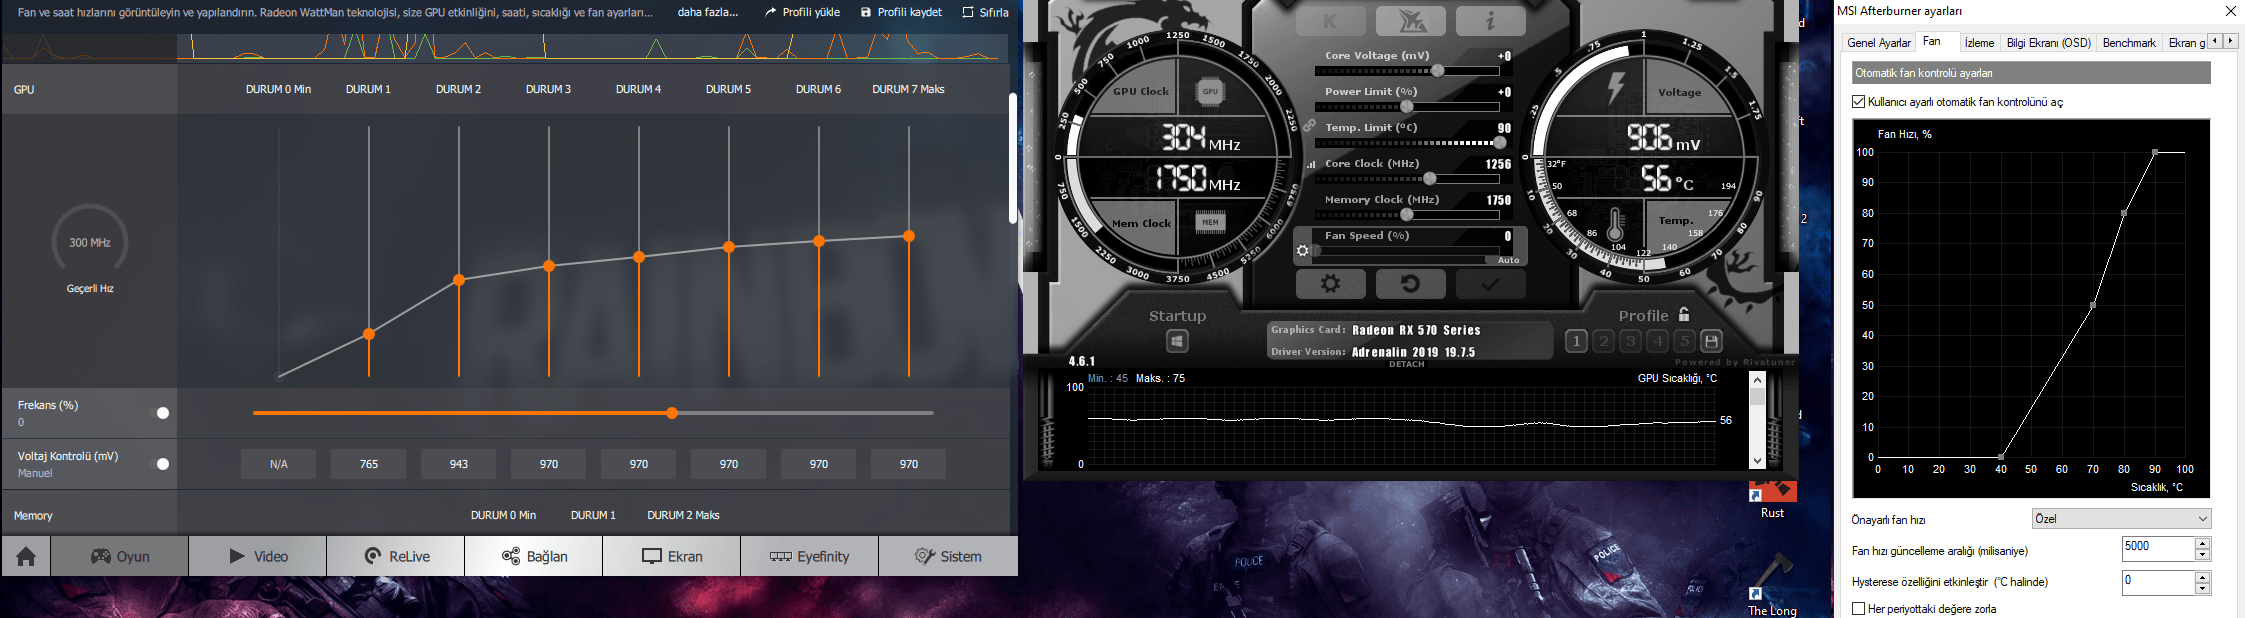
Task: Open the Rust desktop shortcut
Action: pos(1772,500)
